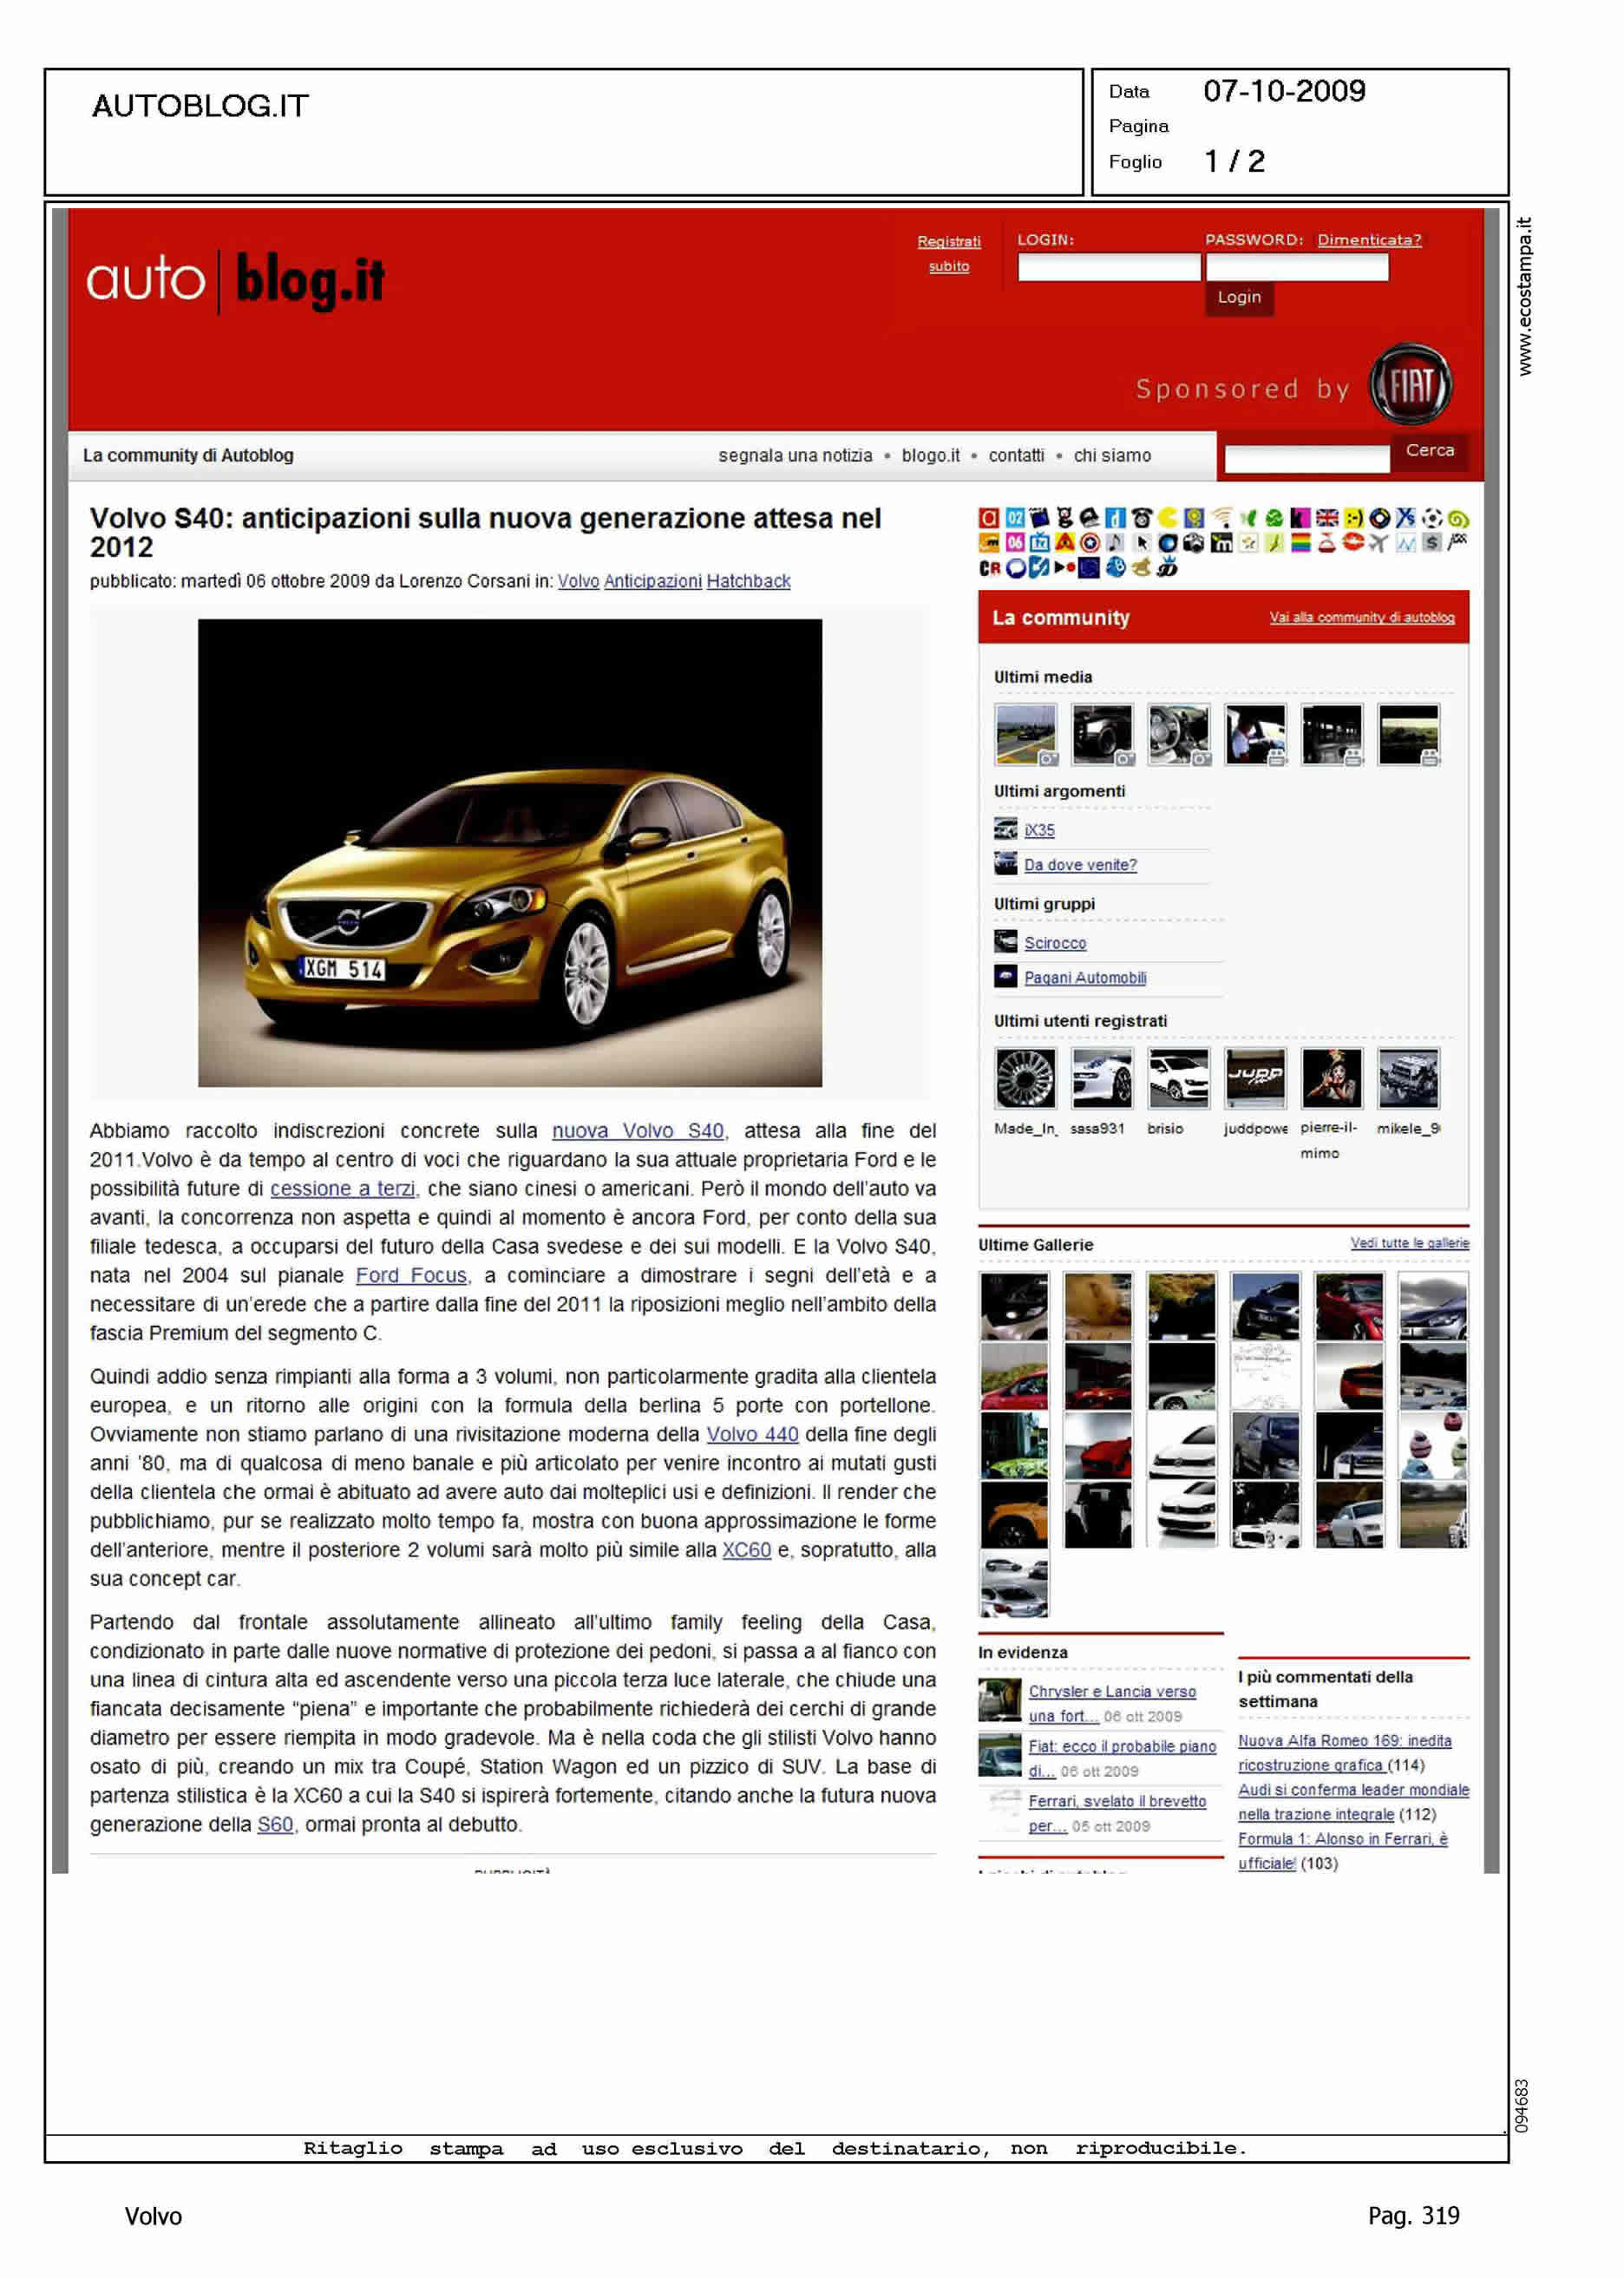Click the Fiat sponsor logo
Screen dimensions: 1624x2279
pos(1410,385)
